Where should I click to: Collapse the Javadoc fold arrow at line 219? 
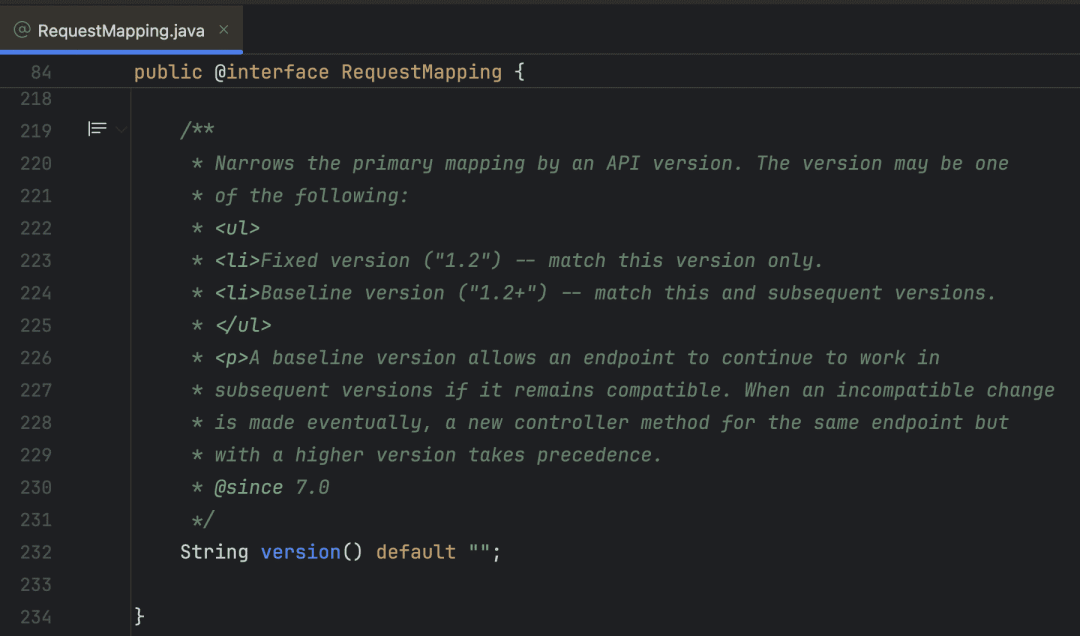coord(121,130)
